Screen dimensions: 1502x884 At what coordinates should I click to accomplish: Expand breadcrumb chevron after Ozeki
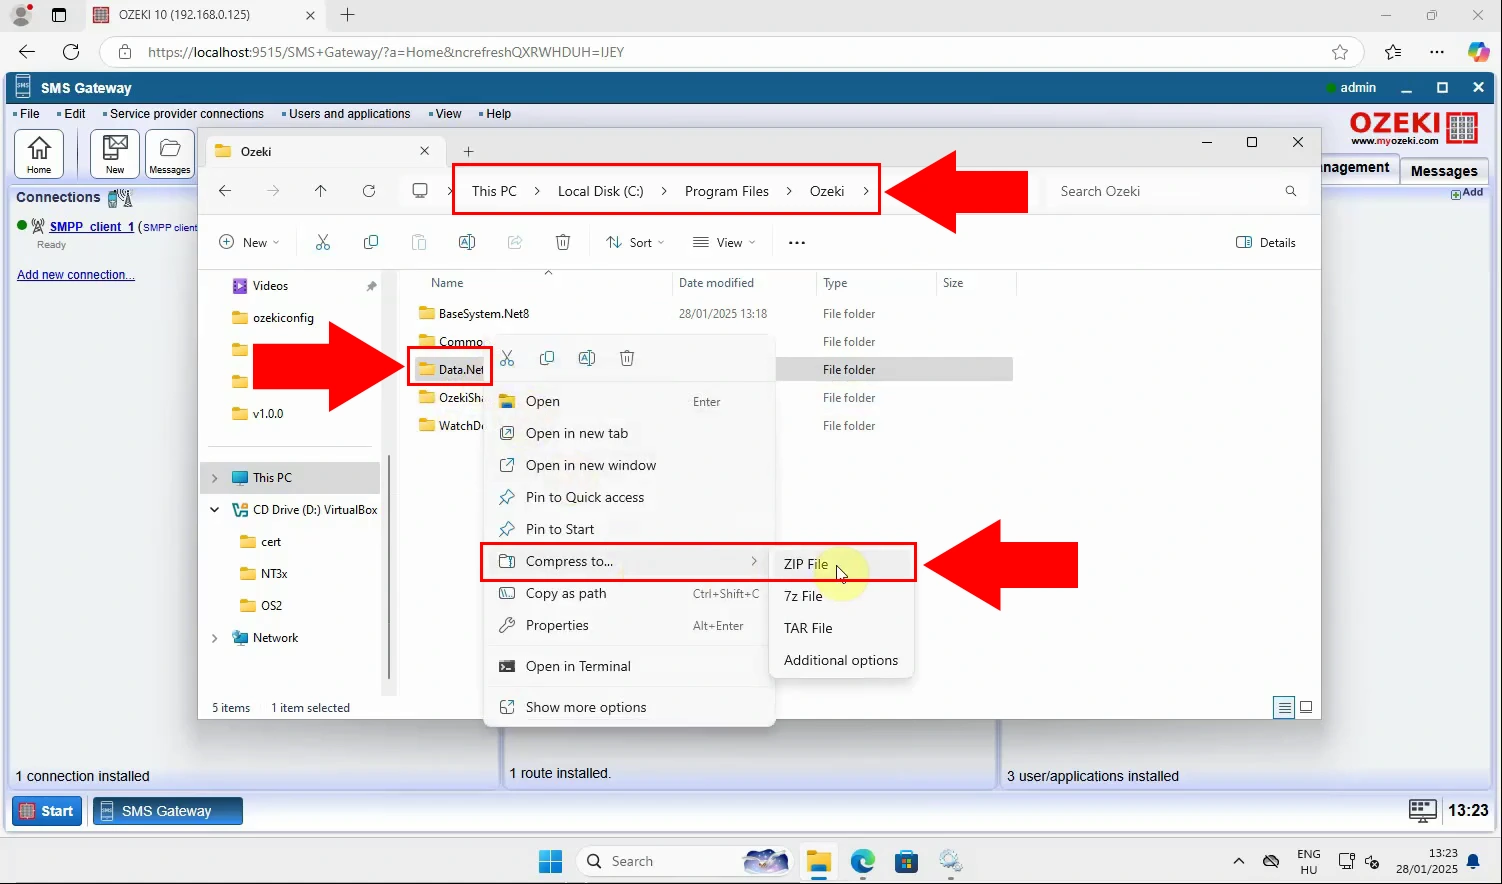(x=865, y=191)
